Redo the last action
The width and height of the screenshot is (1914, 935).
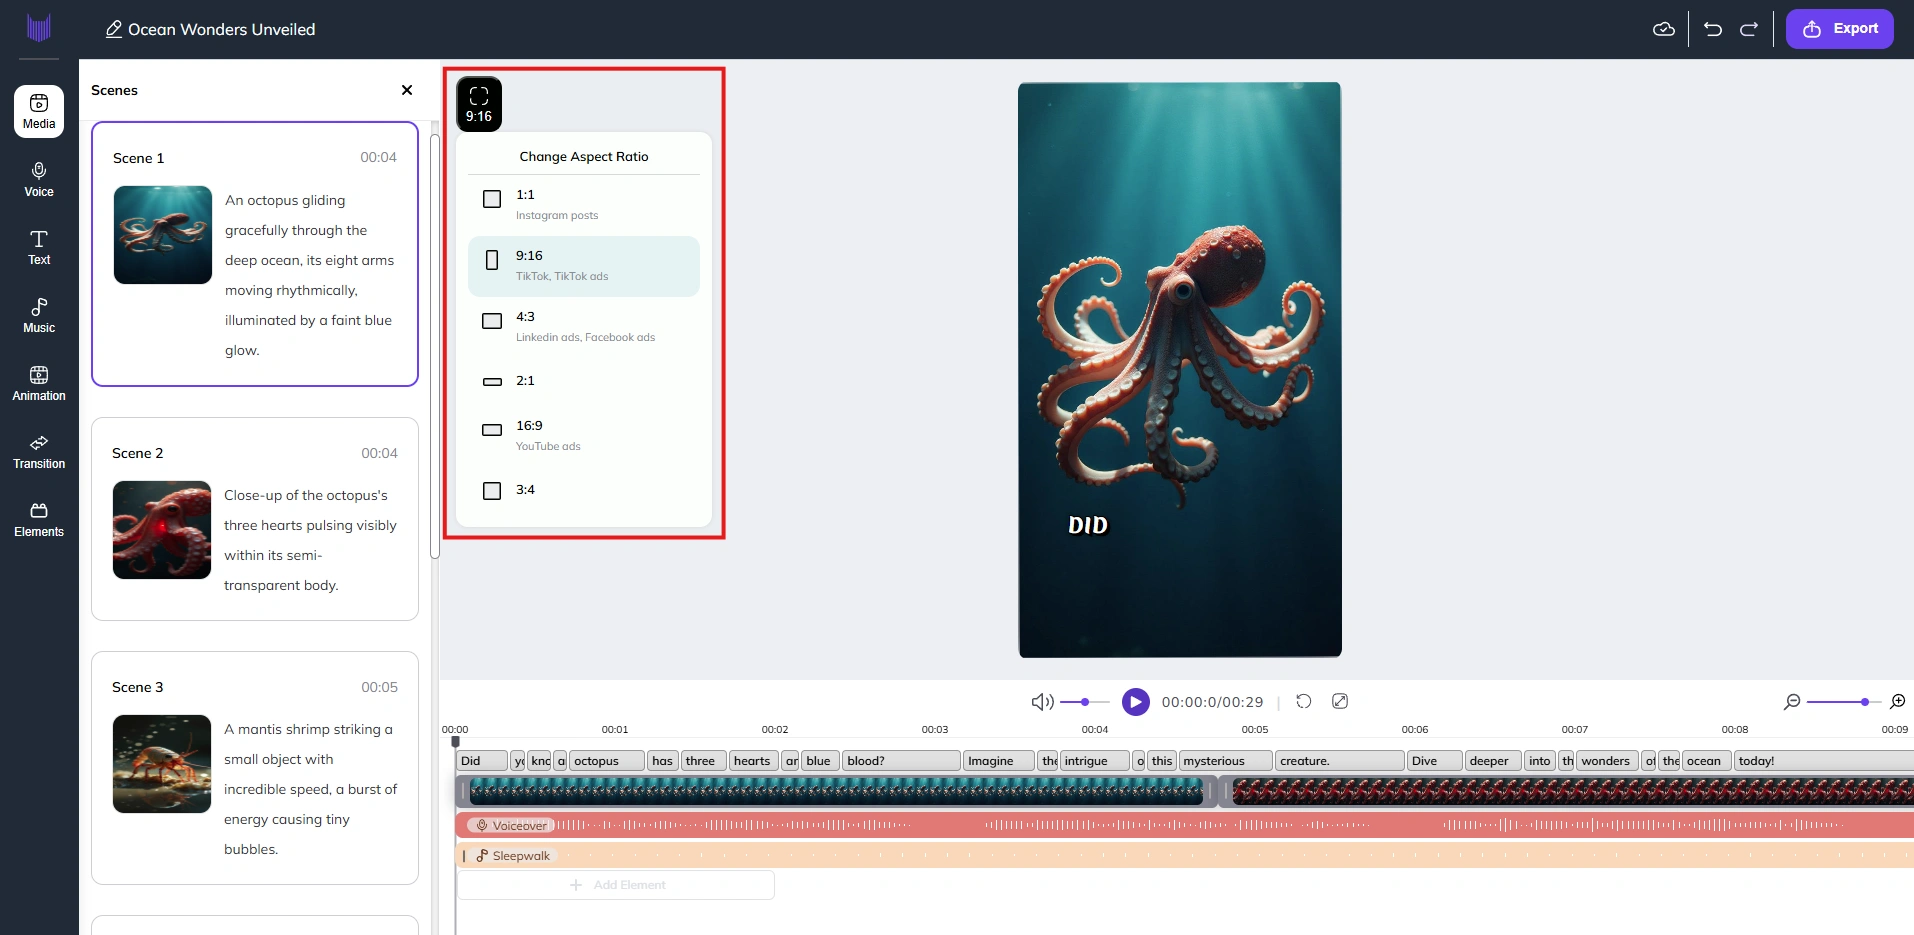(1749, 29)
